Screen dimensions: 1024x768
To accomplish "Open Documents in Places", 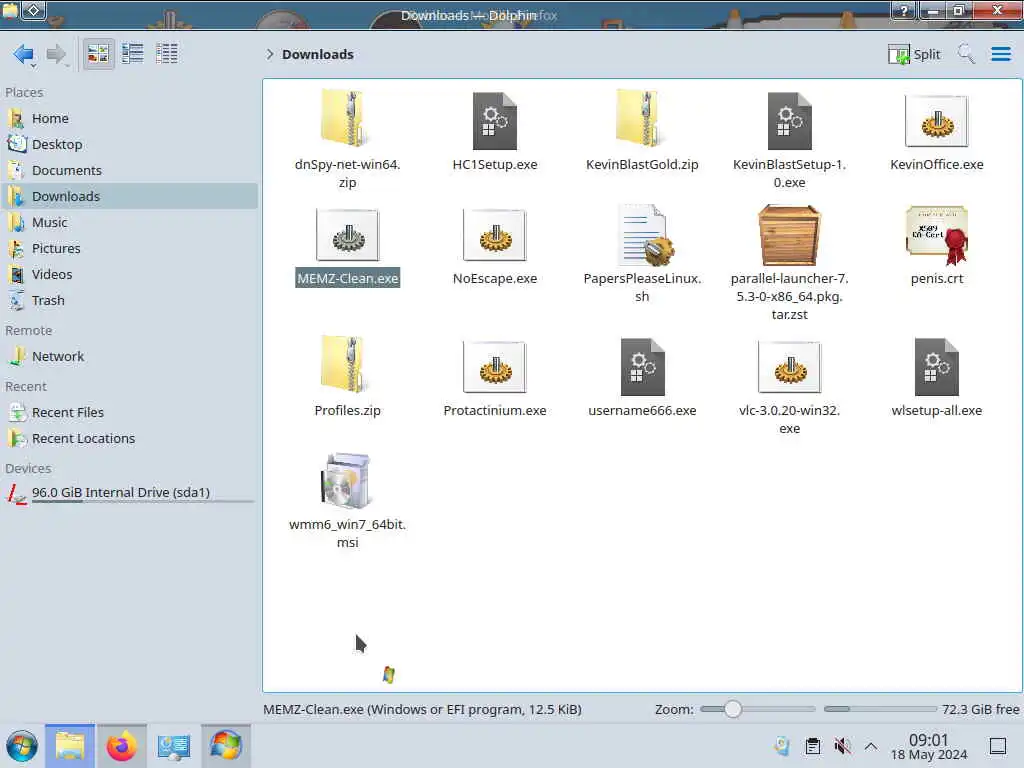I will (131, 170).
